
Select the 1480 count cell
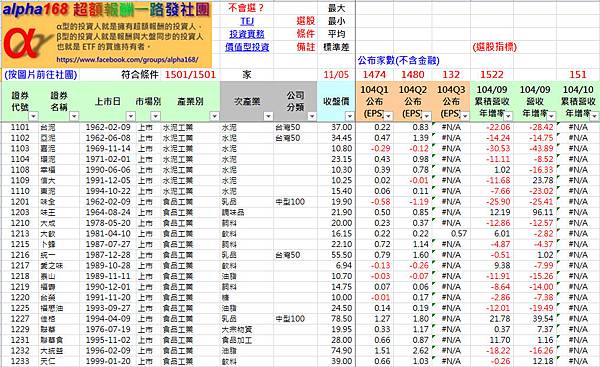[412, 75]
